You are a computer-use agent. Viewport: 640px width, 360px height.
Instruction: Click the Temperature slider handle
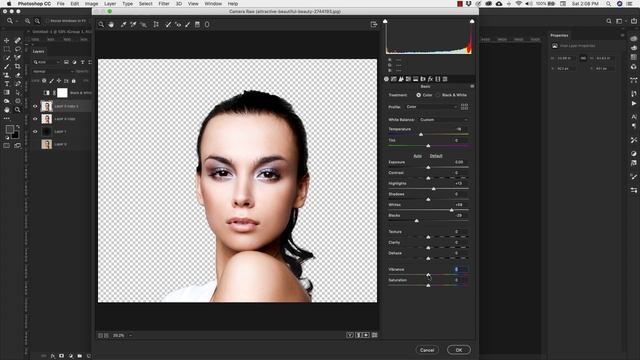(421, 134)
